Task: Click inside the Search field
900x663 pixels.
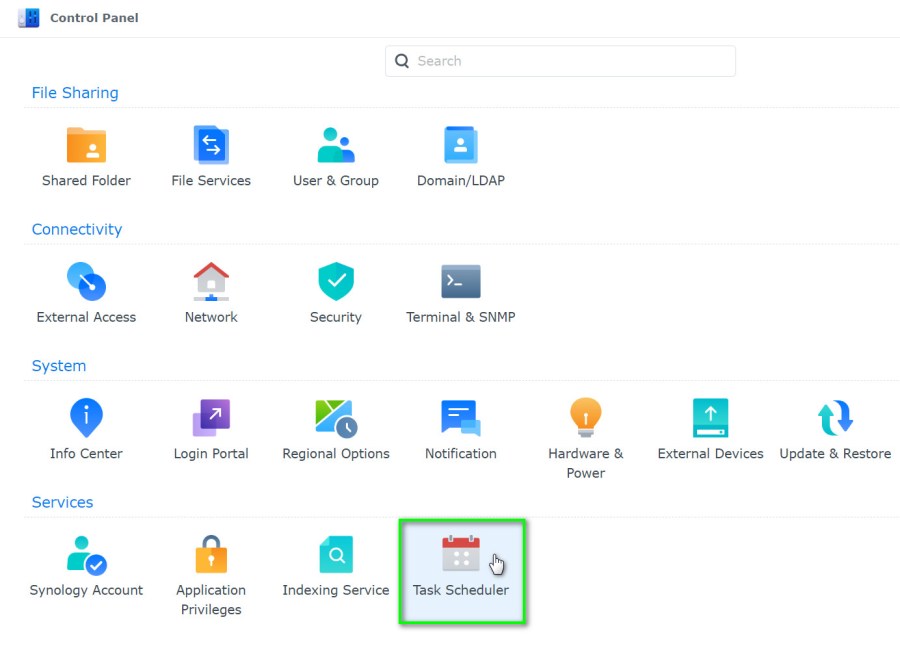Action: point(560,61)
